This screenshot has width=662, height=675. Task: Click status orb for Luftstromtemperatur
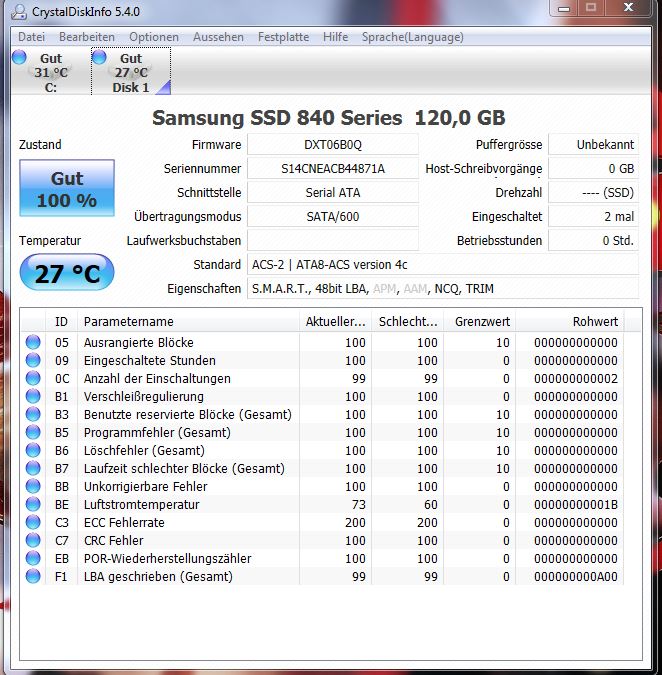33,504
